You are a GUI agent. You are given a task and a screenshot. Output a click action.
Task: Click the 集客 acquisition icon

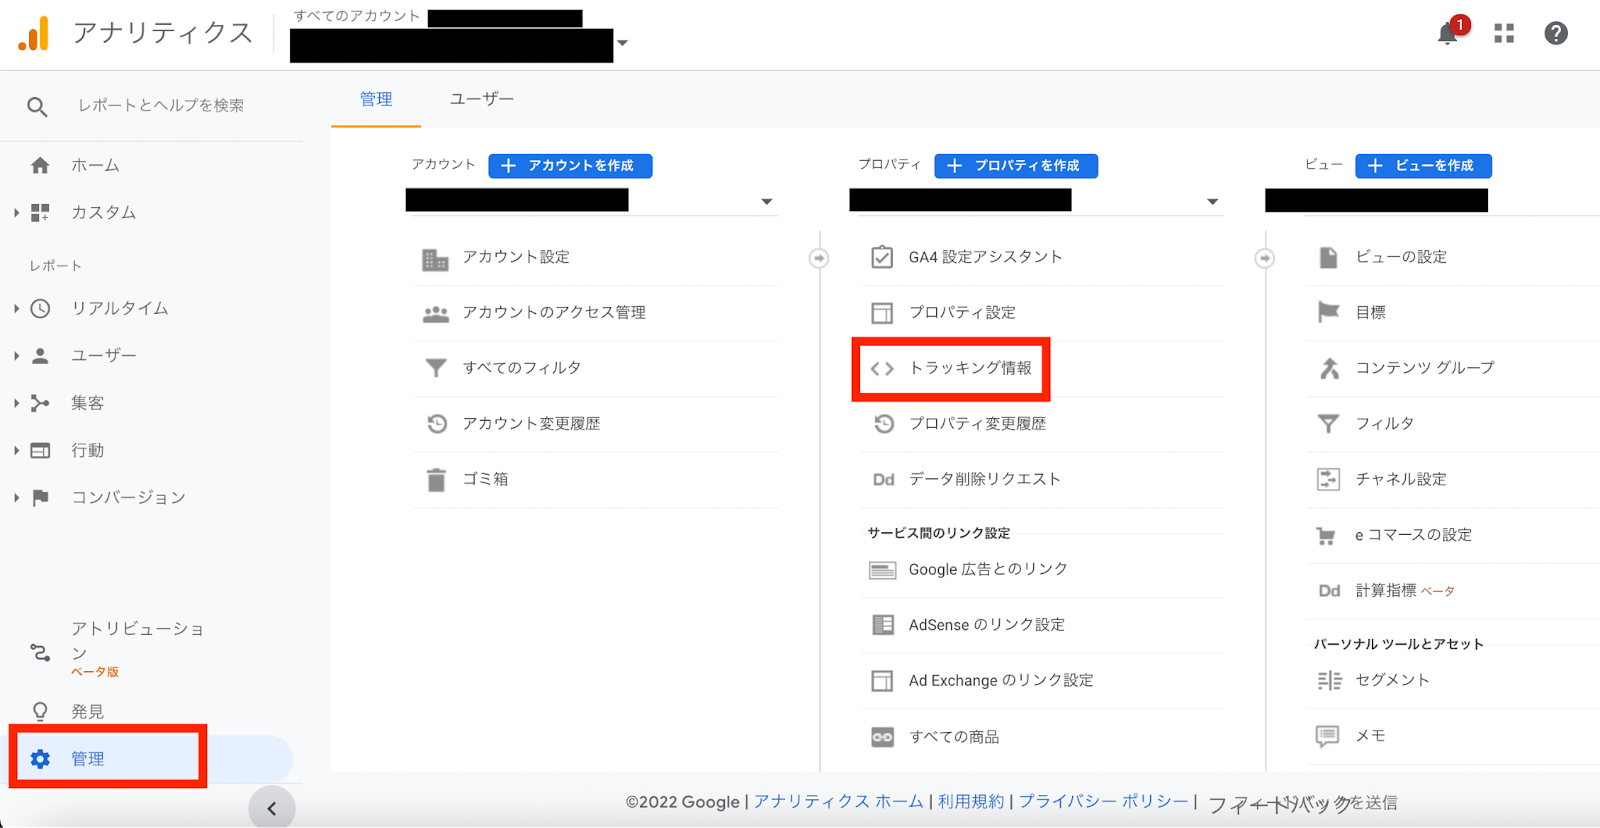pyautogui.click(x=40, y=403)
